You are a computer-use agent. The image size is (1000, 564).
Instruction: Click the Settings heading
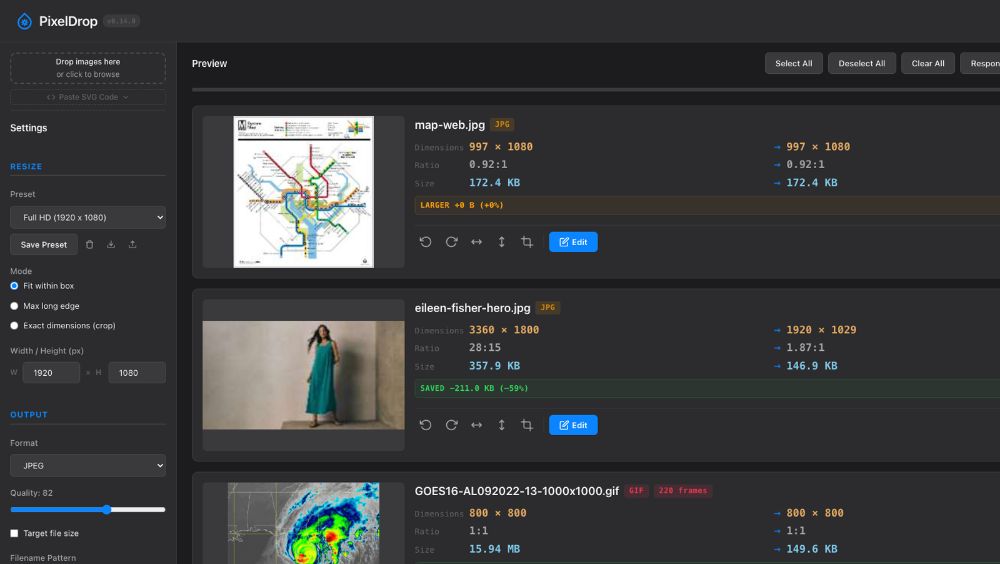[x=29, y=128]
